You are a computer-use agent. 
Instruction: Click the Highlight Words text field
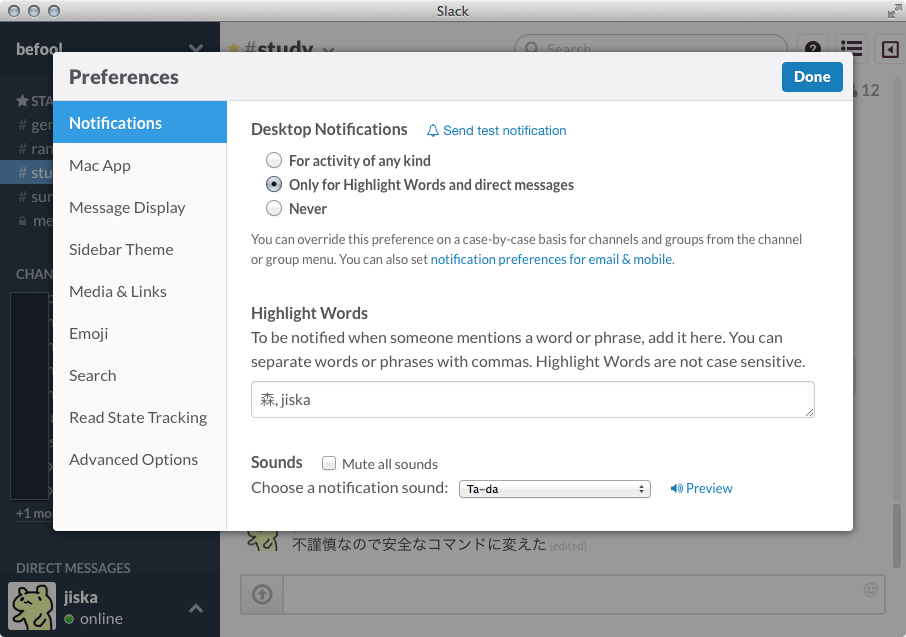point(533,399)
